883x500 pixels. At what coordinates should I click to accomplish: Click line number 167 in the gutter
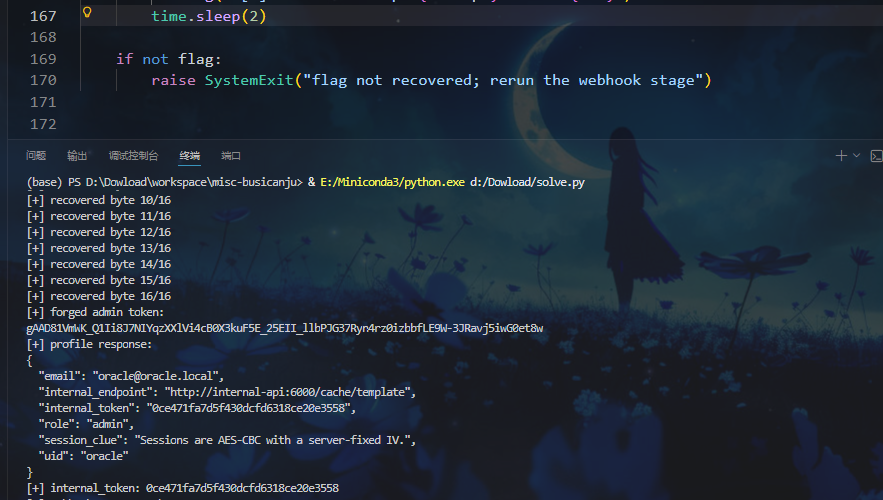pos(43,16)
